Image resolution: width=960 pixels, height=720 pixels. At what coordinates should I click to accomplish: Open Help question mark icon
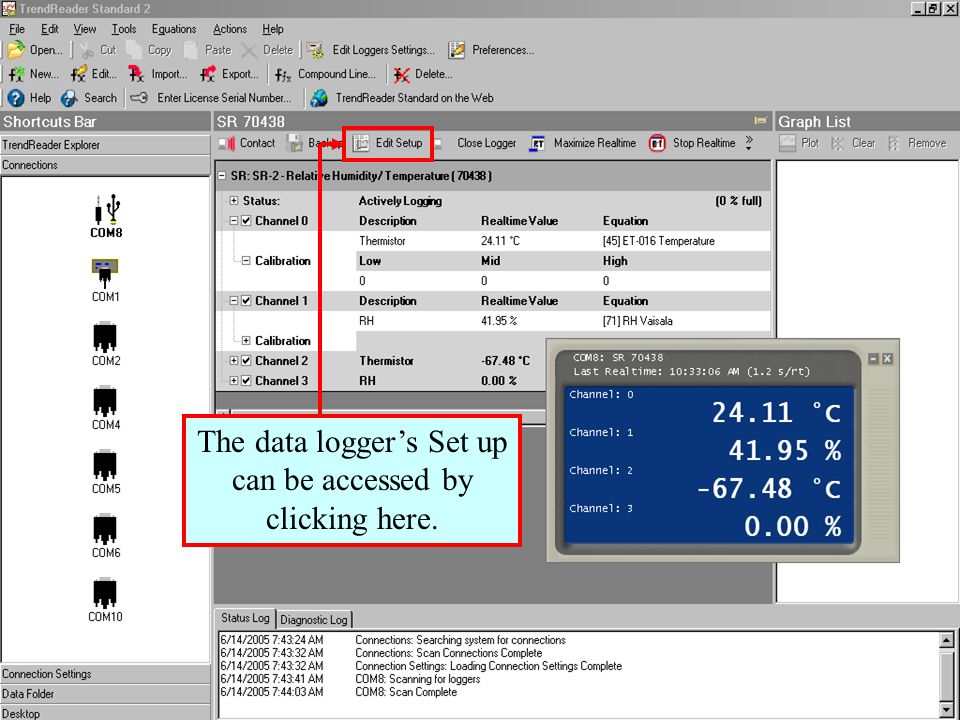click(x=16, y=98)
